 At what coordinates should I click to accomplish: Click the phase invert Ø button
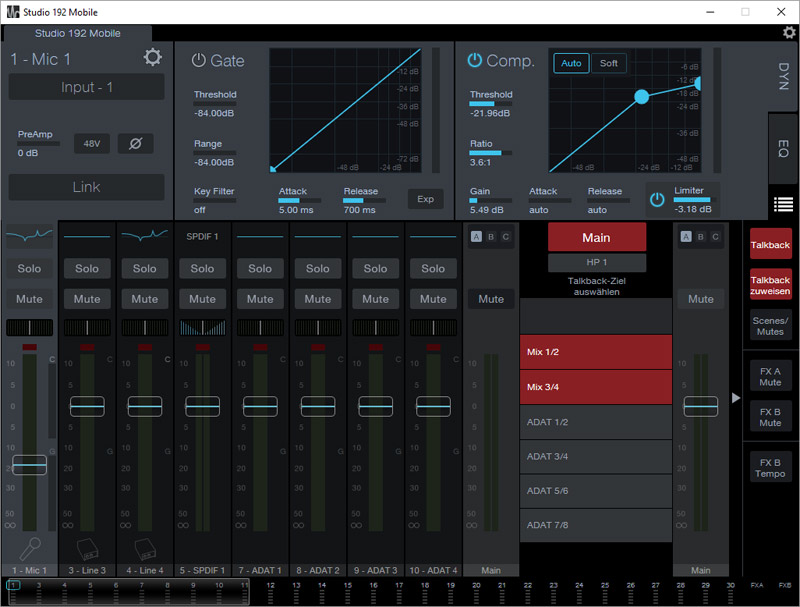(135, 144)
